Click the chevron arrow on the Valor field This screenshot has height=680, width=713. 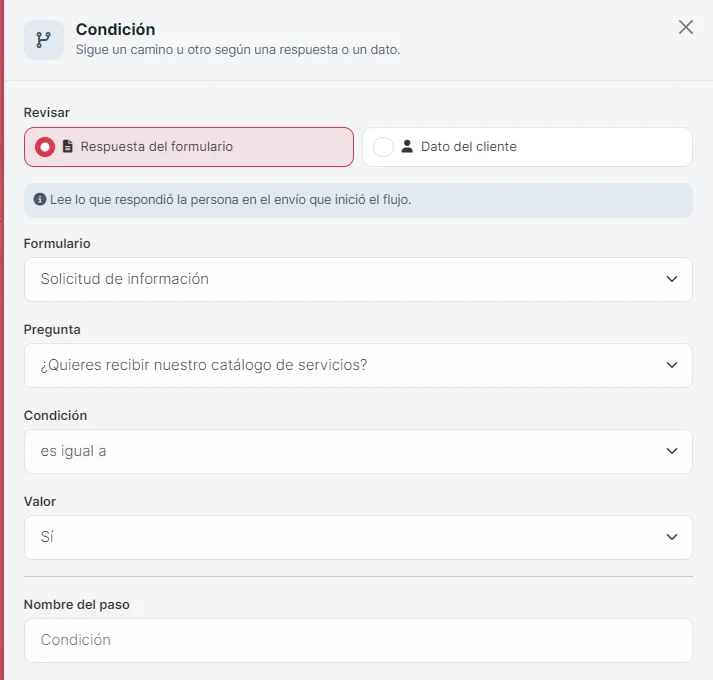(x=672, y=537)
